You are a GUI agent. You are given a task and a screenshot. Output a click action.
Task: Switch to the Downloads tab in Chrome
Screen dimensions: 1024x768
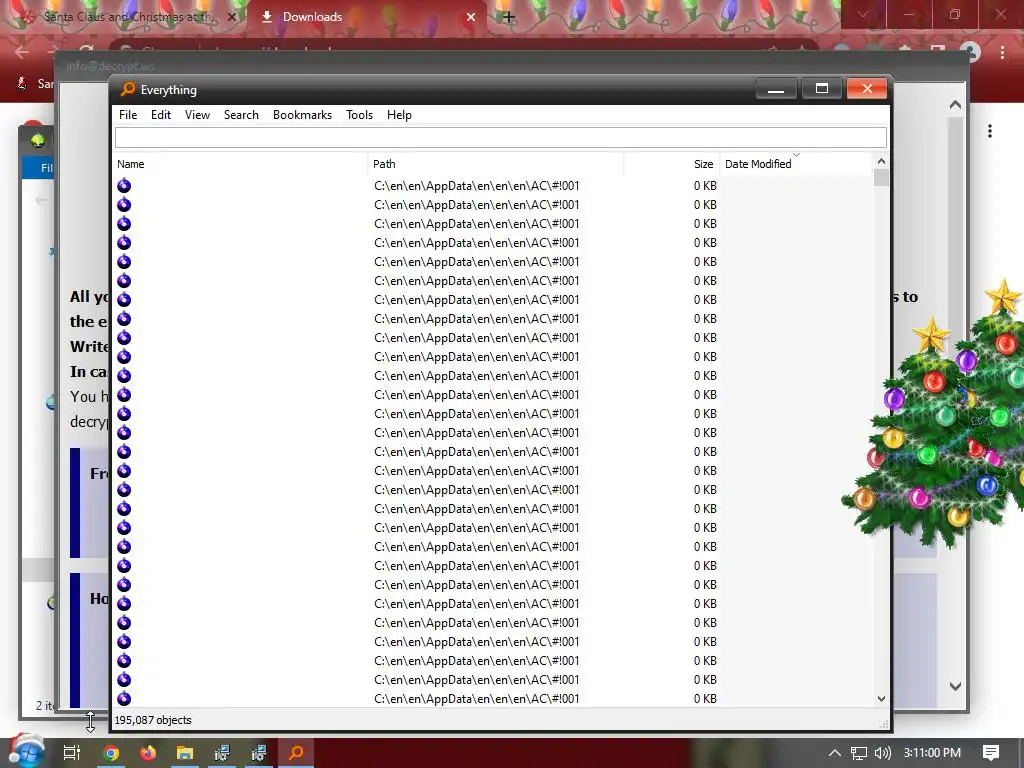tap(367, 17)
